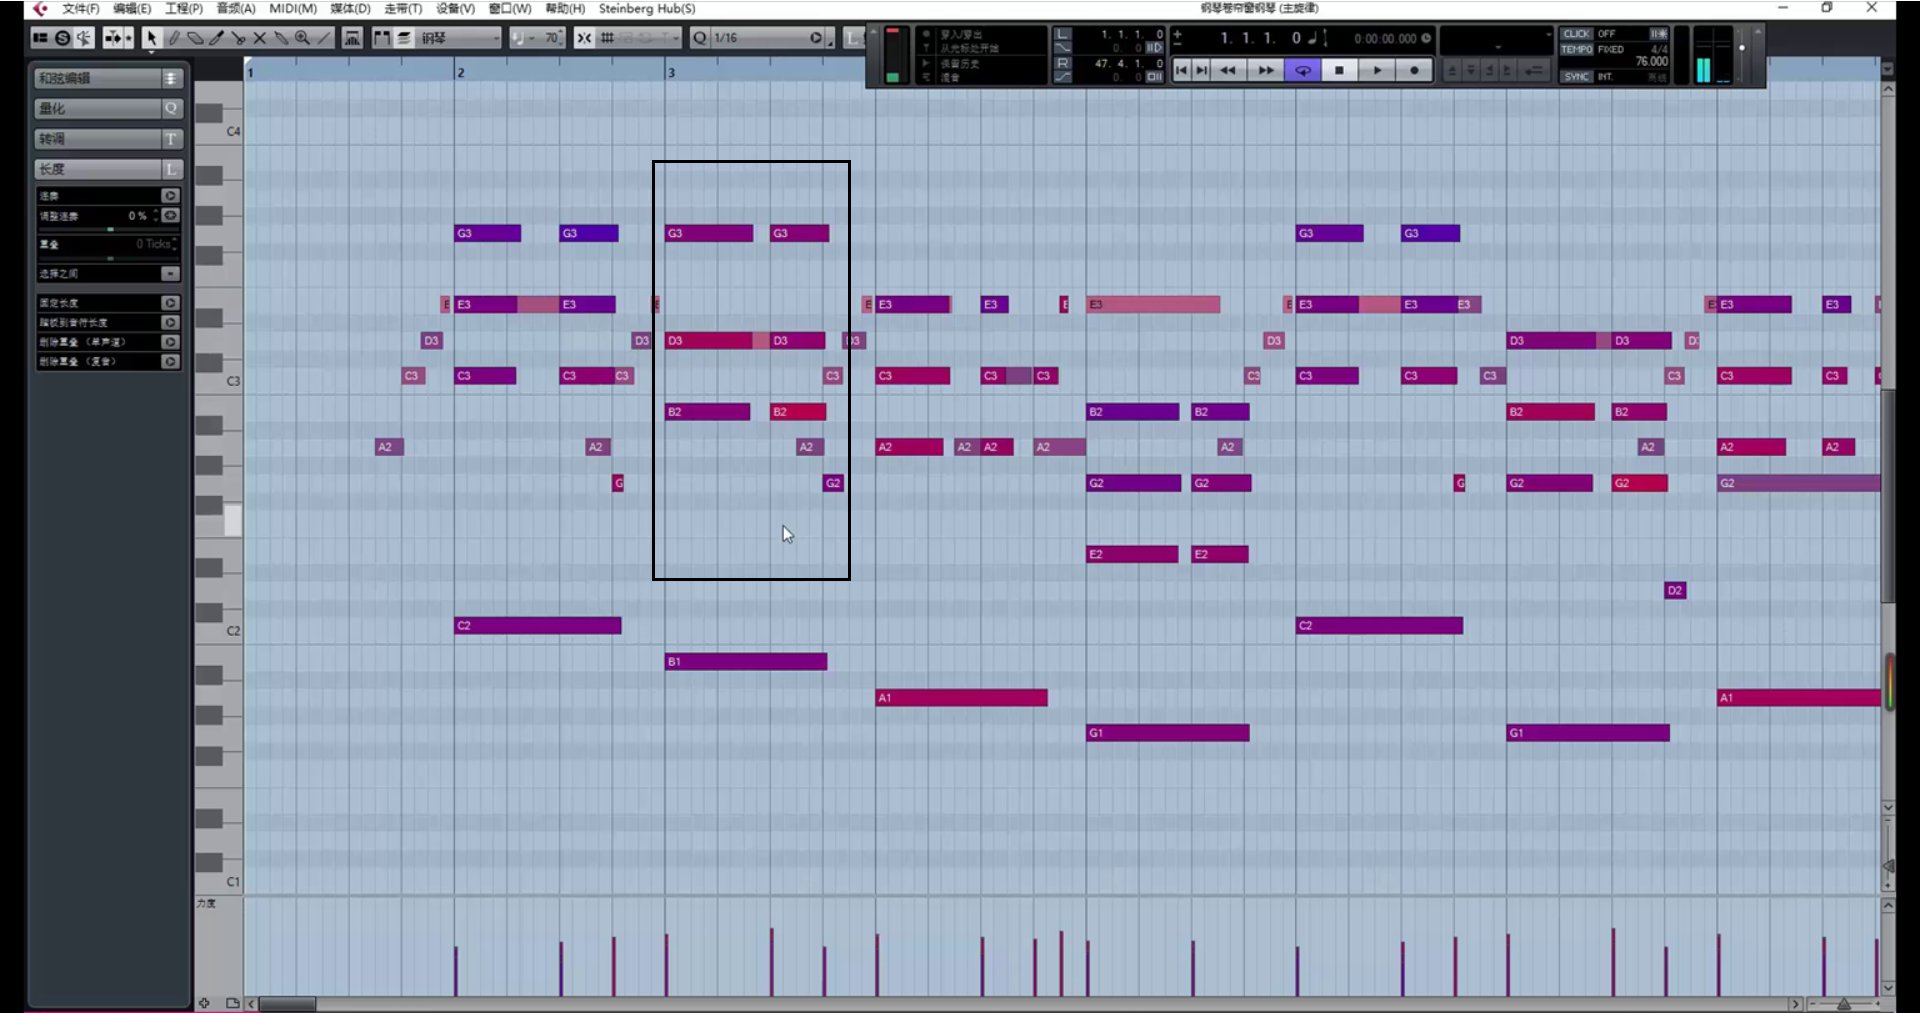Viewport: 1920px width, 1013px height.
Task: Click the overlap 0 Ticks slider
Action: [110, 258]
